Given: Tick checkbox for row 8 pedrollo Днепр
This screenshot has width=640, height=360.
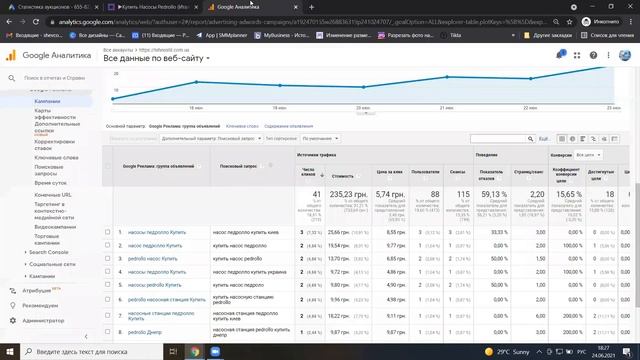Looking at the screenshot, I should 108,332.
